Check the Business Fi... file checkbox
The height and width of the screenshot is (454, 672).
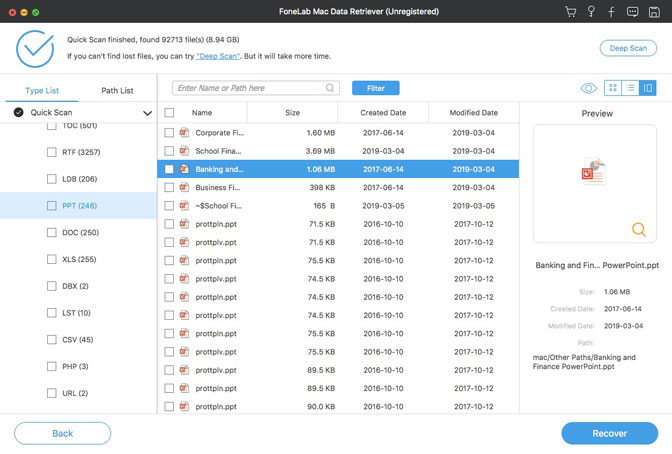click(x=169, y=187)
